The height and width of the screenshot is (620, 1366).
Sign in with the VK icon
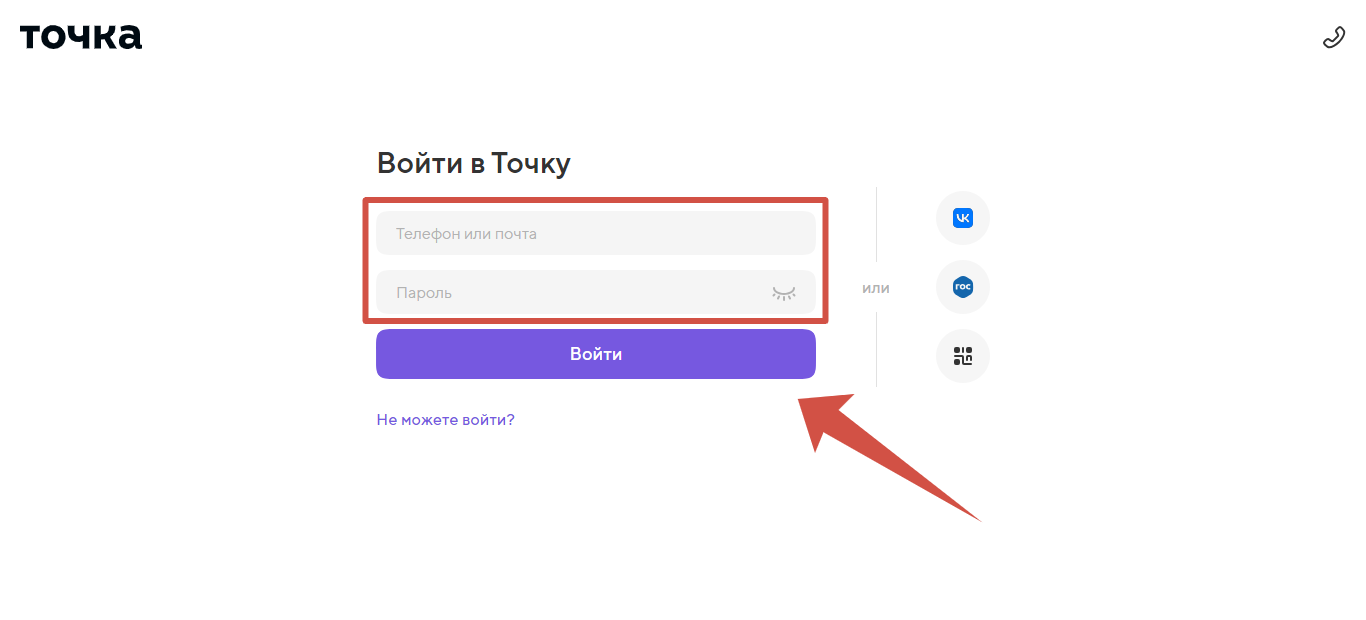(962, 218)
